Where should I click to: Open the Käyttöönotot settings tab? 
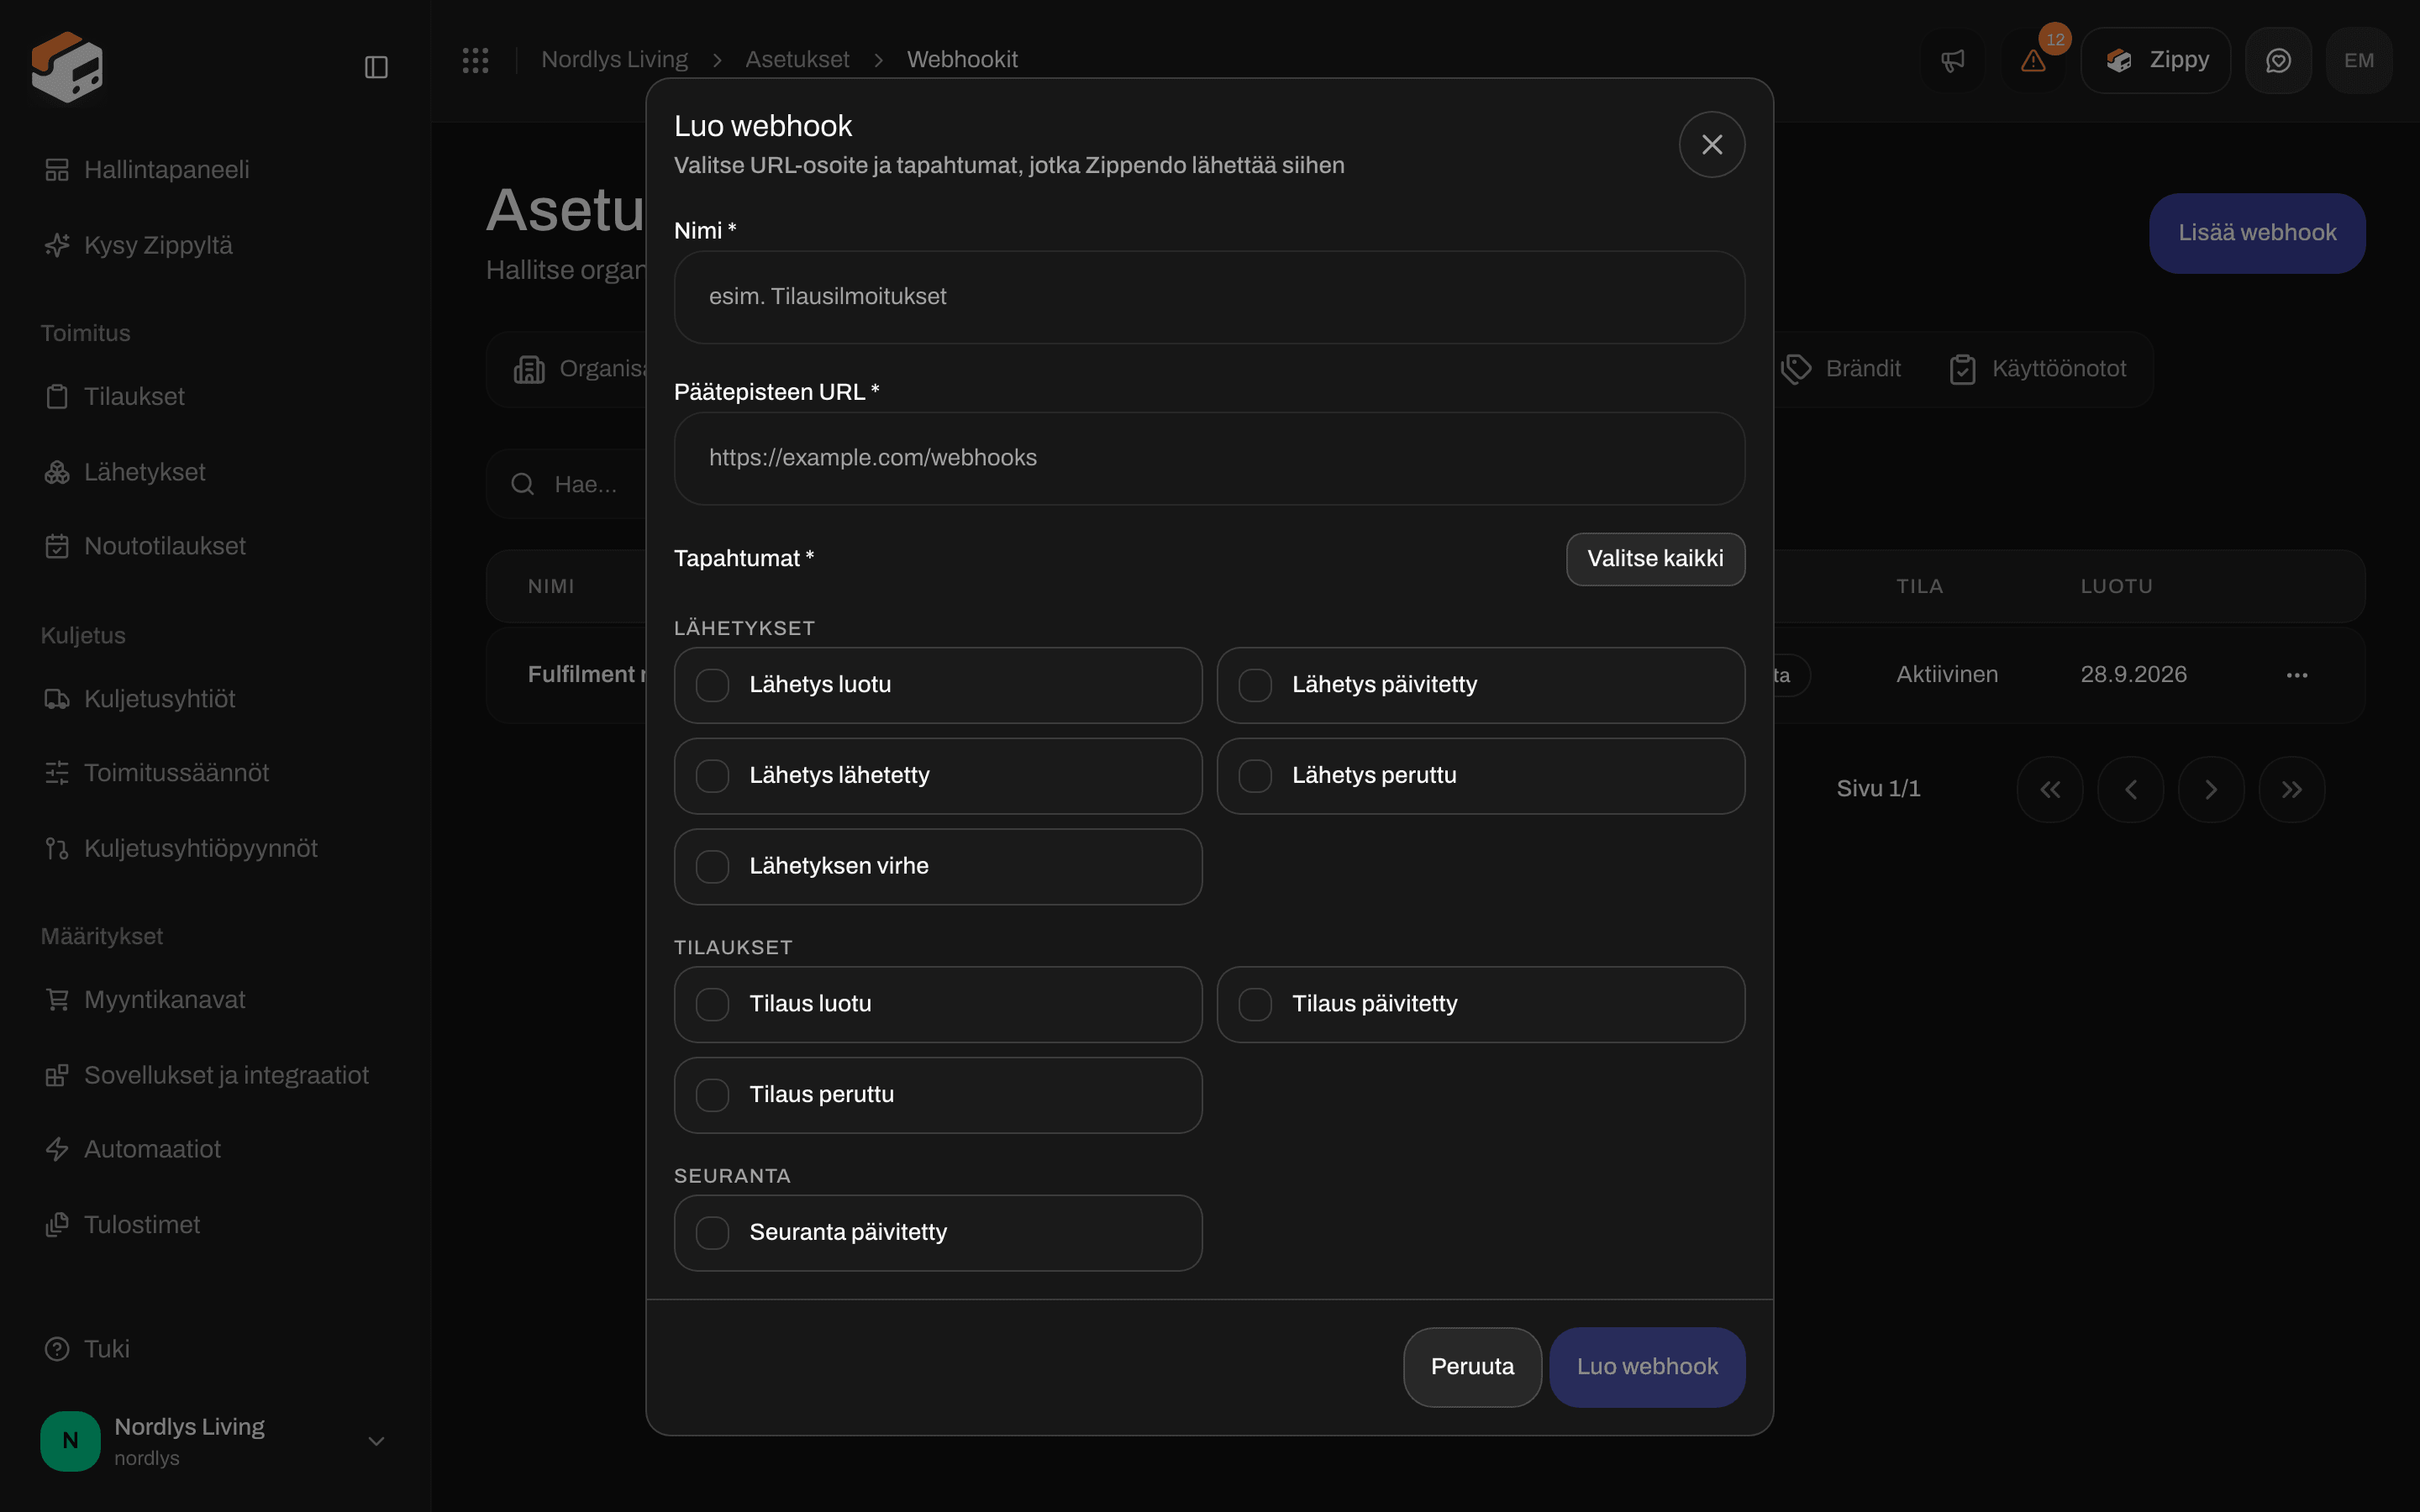coord(2038,369)
